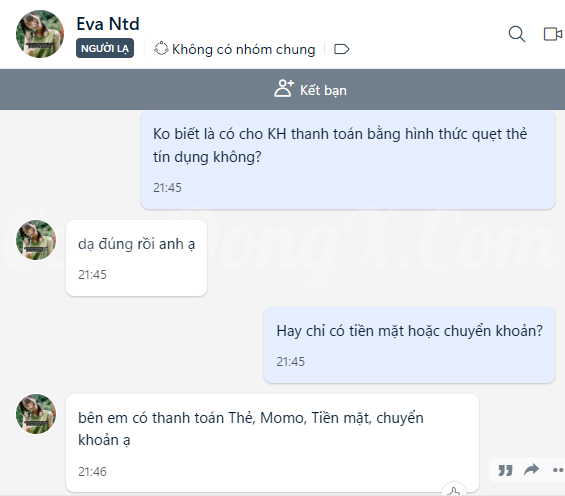Click the thumbs-up reaction icon
565x496 pixels.
click(x=454, y=490)
